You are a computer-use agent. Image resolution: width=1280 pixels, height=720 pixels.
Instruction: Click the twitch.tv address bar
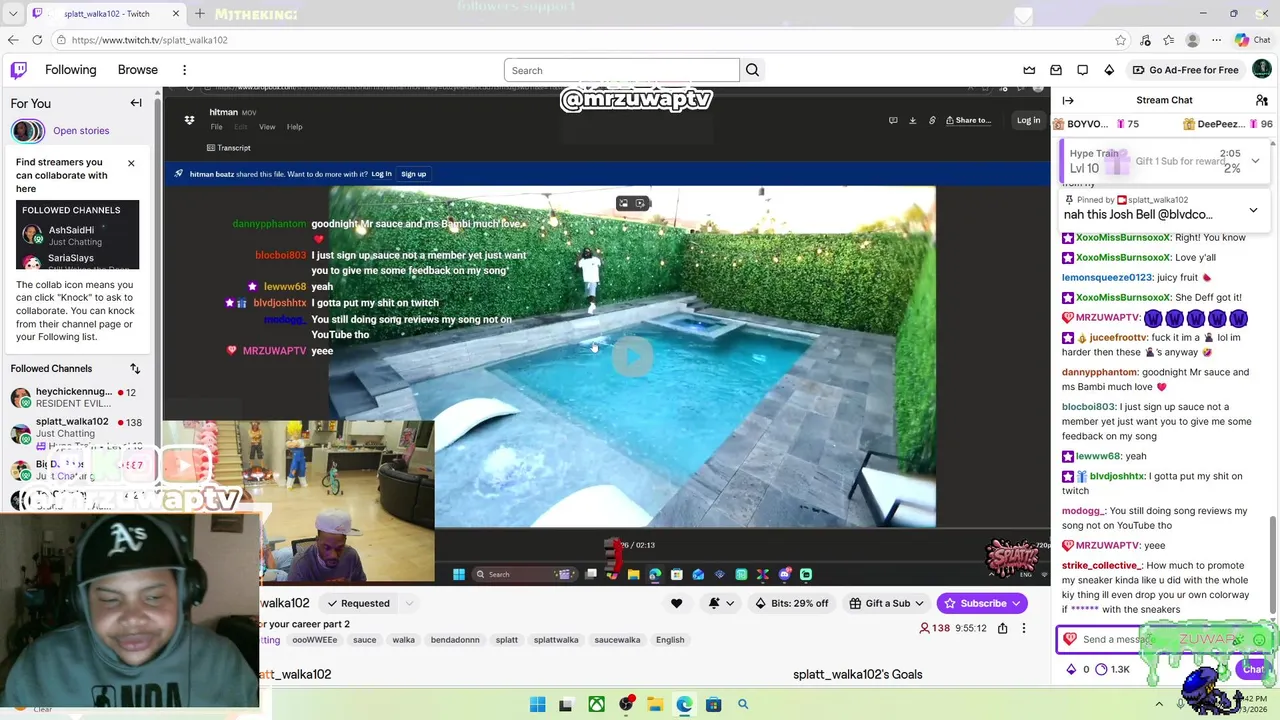[580, 40]
